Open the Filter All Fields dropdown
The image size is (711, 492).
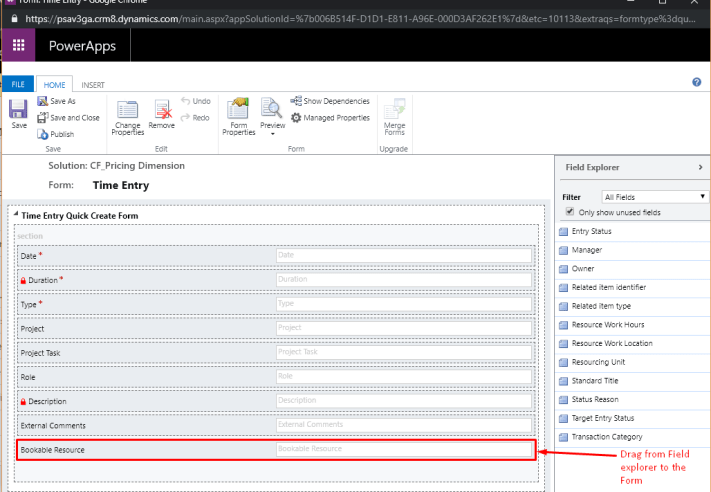click(x=654, y=197)
